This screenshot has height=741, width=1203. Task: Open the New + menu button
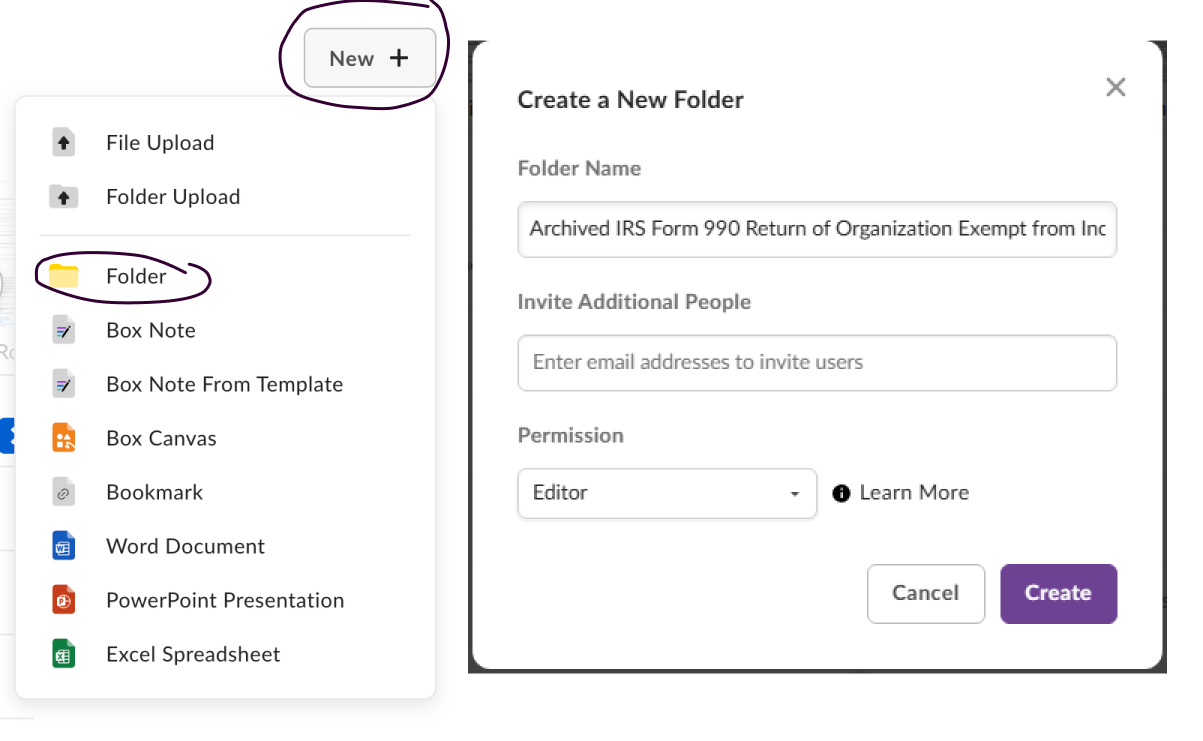370,58
